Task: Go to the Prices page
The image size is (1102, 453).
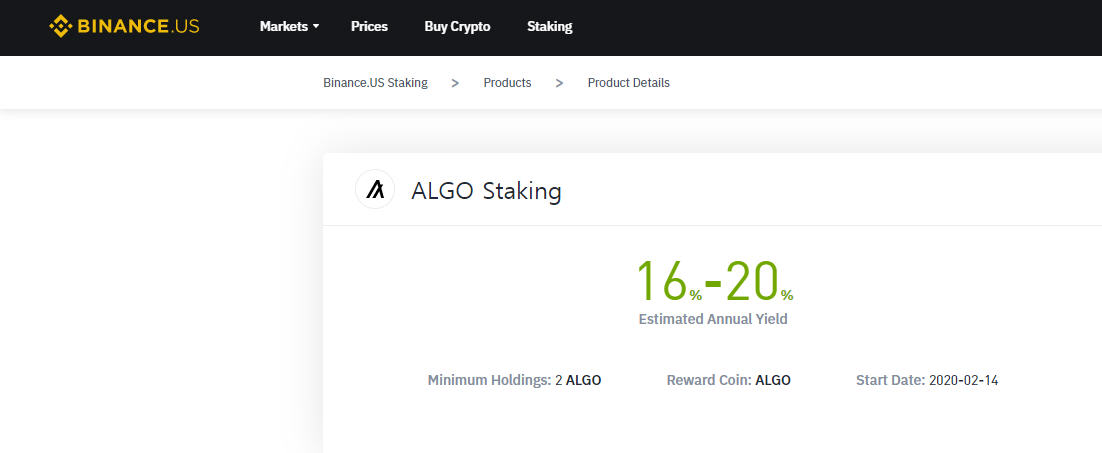Action: click(x=369, y=27)
